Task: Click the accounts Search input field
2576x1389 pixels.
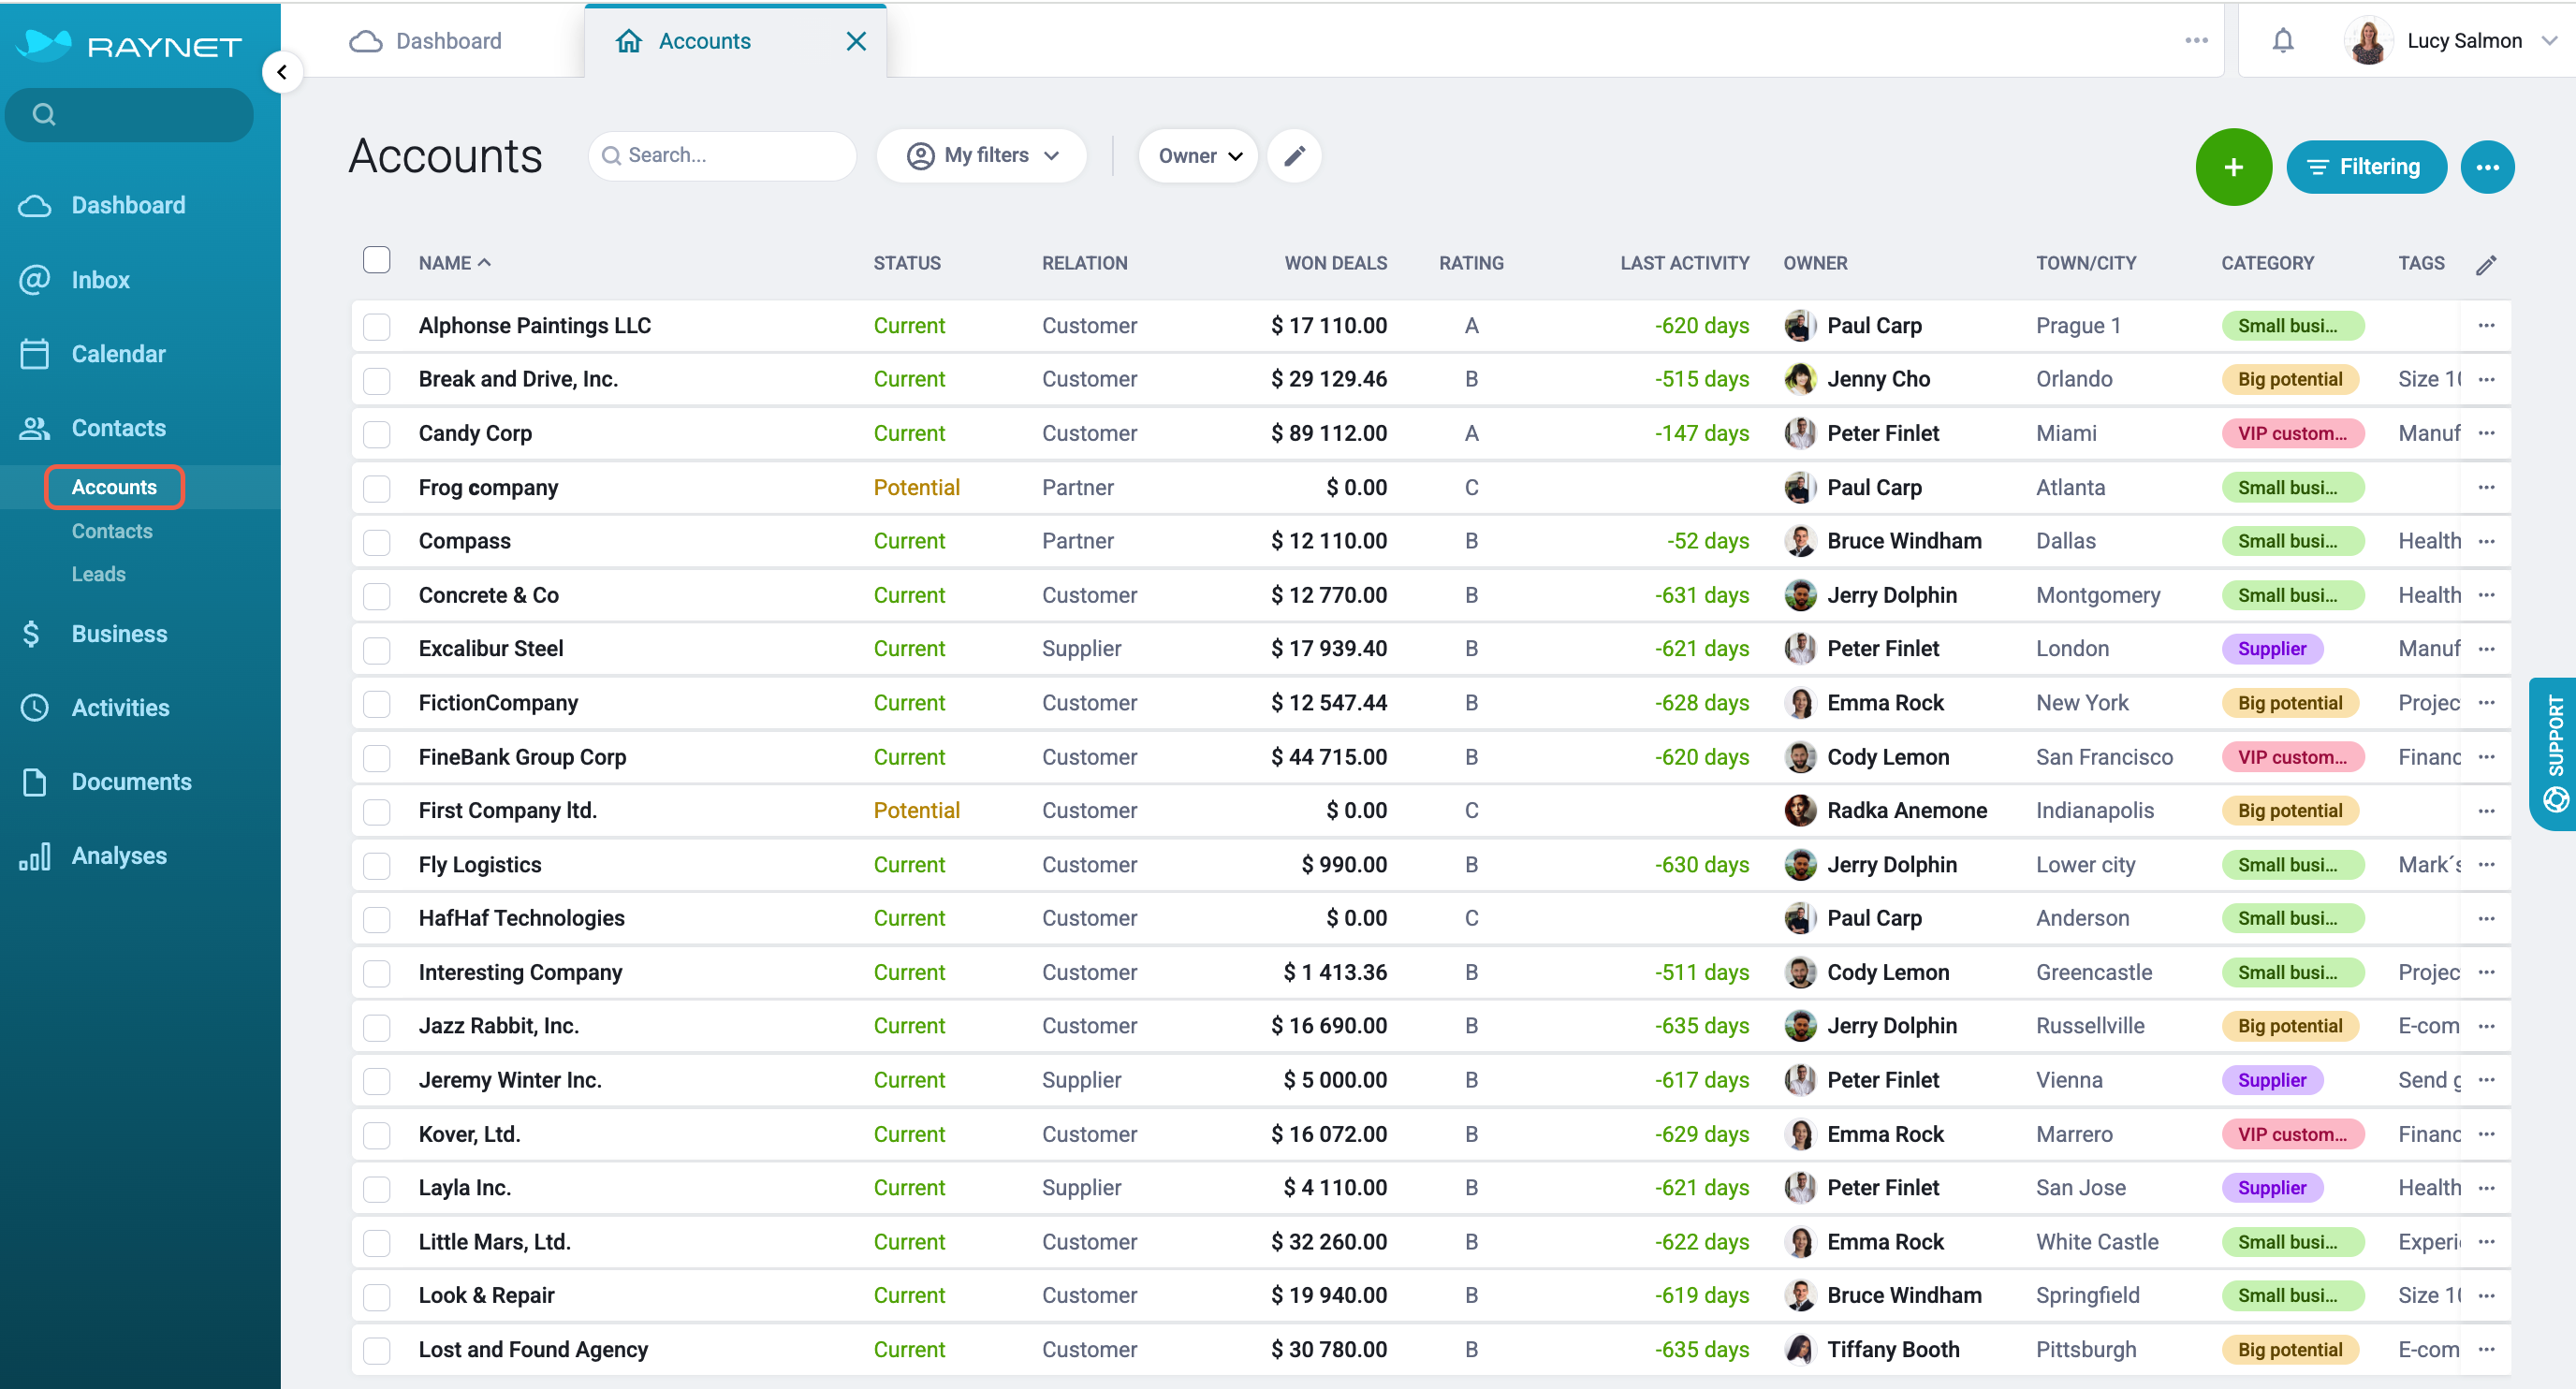Action: coord(722,156)
